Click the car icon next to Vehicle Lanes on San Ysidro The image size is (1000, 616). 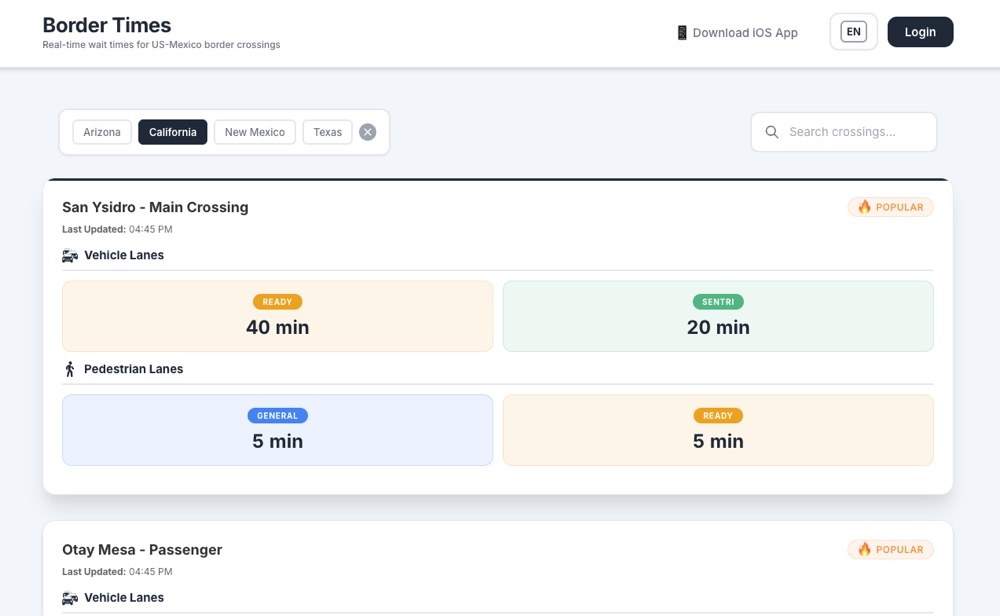(x=69, y=255)
